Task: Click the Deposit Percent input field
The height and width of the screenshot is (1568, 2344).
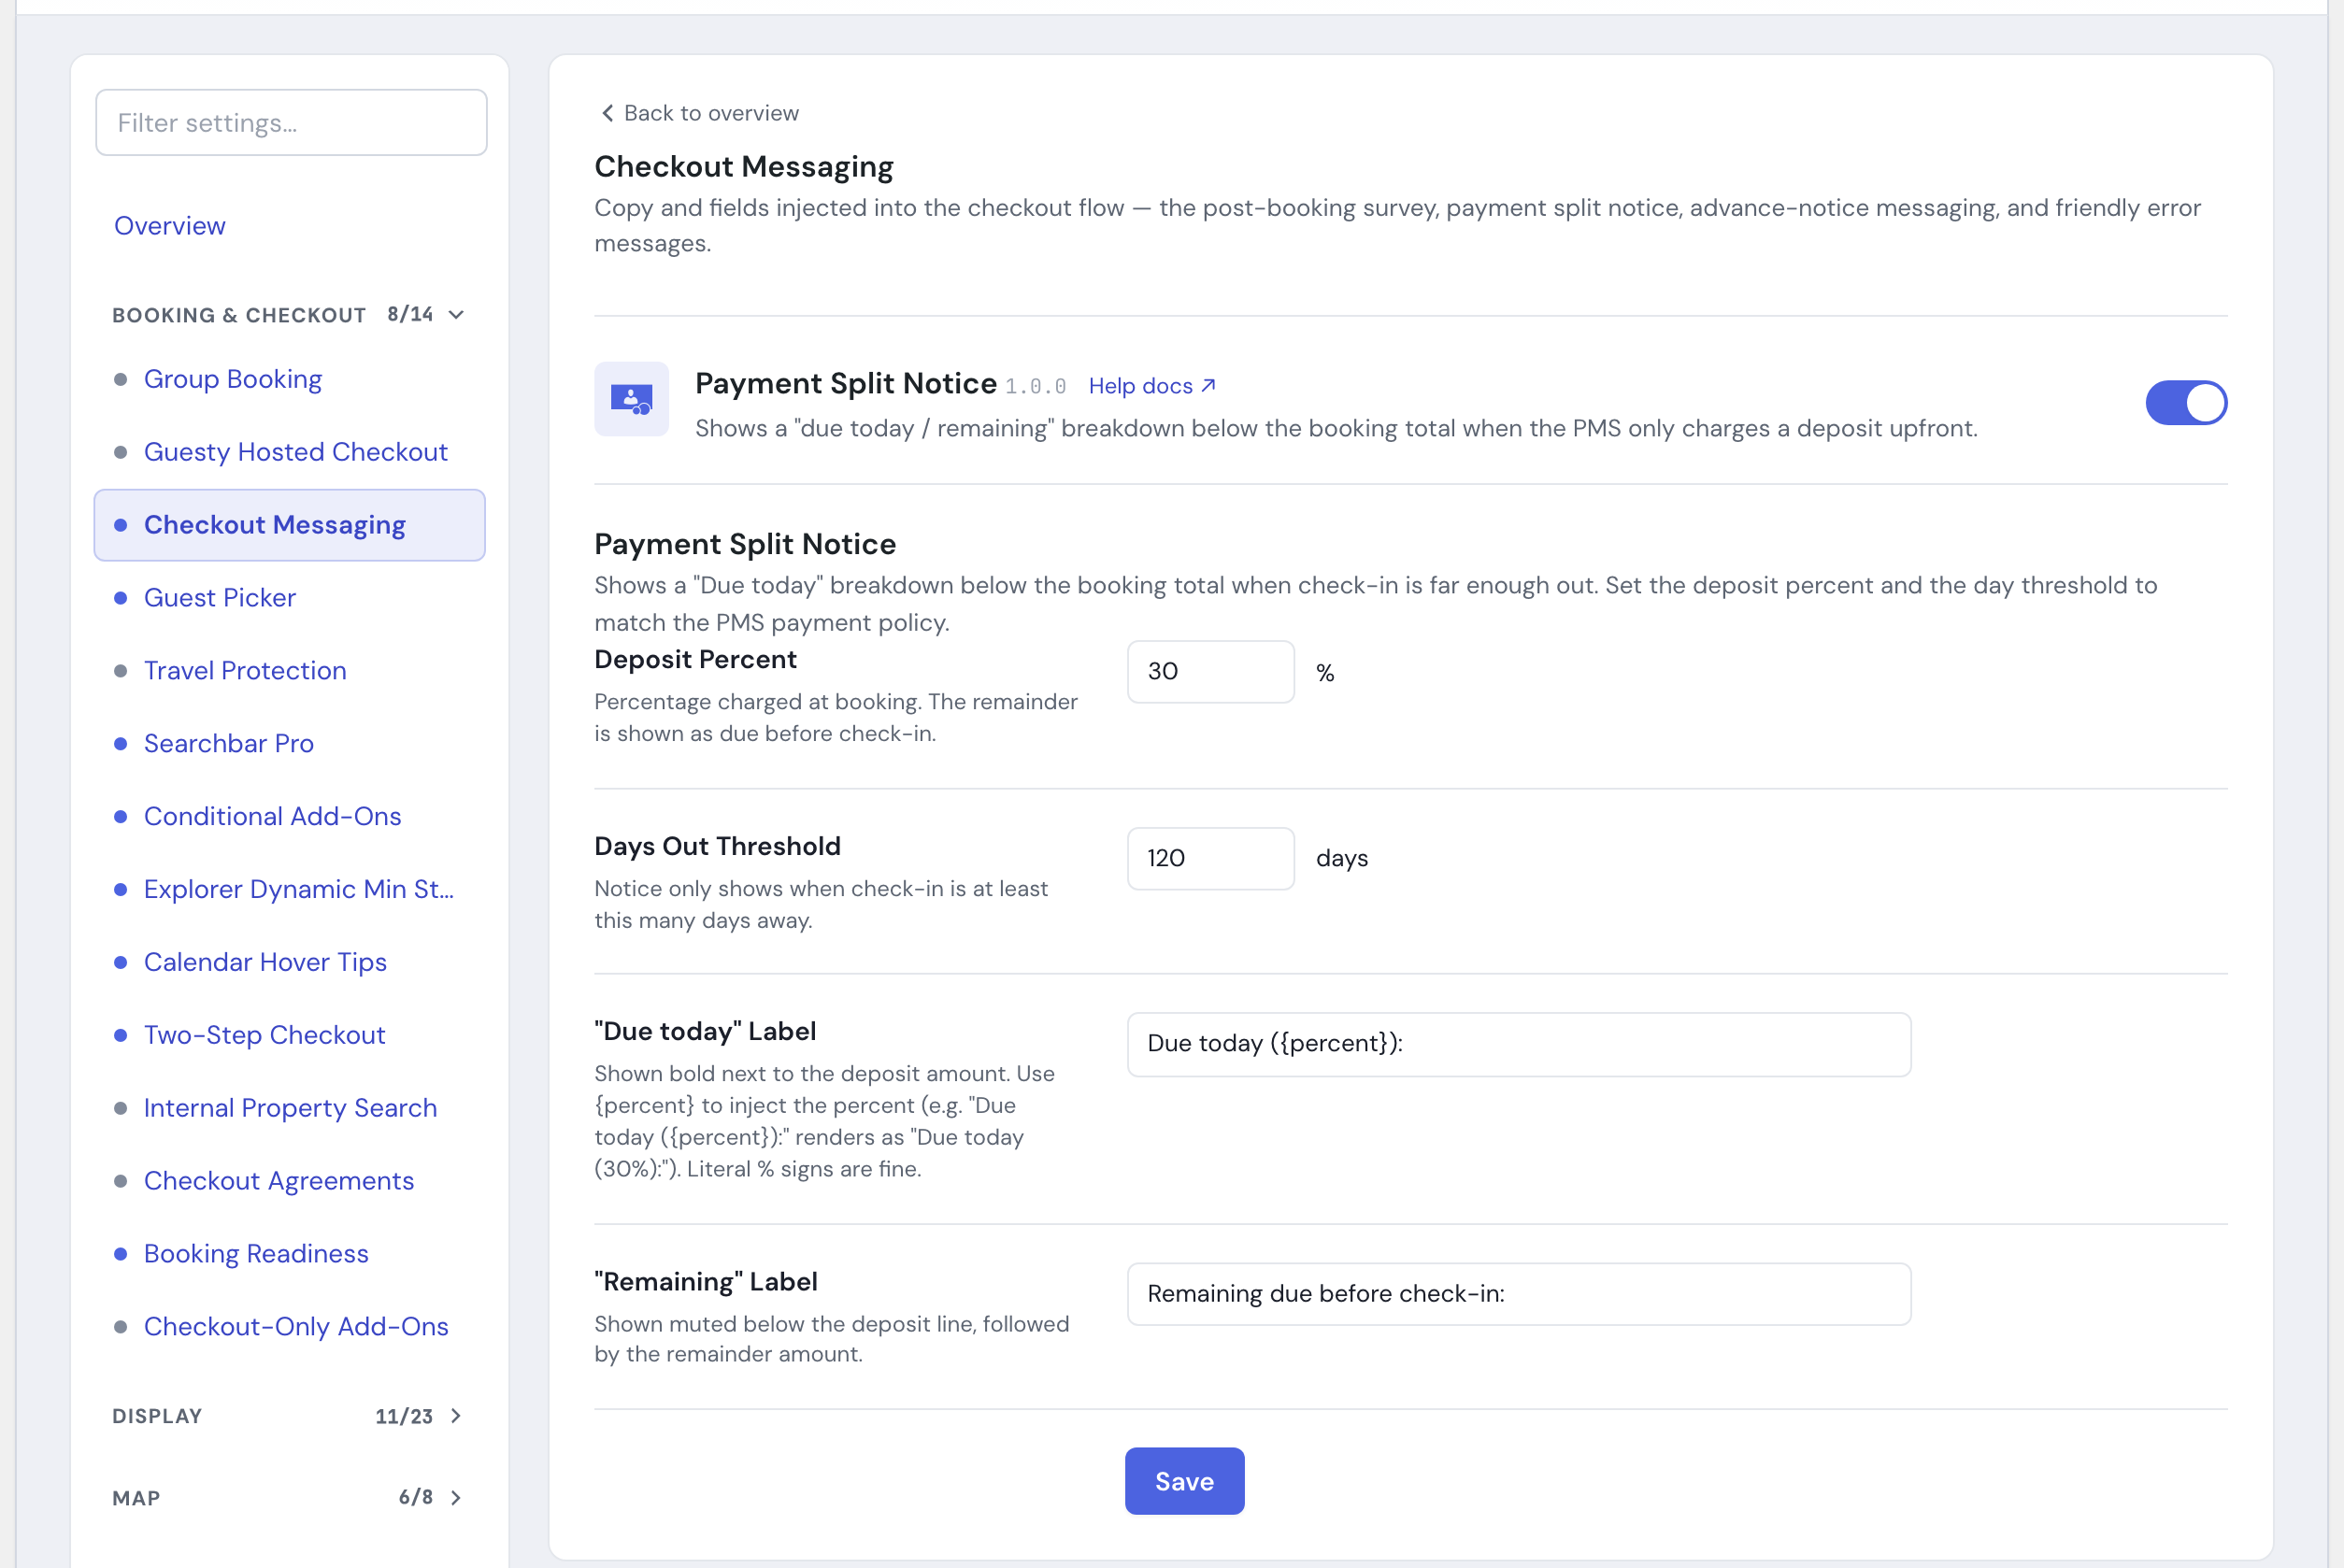Action: (1210, 672)
